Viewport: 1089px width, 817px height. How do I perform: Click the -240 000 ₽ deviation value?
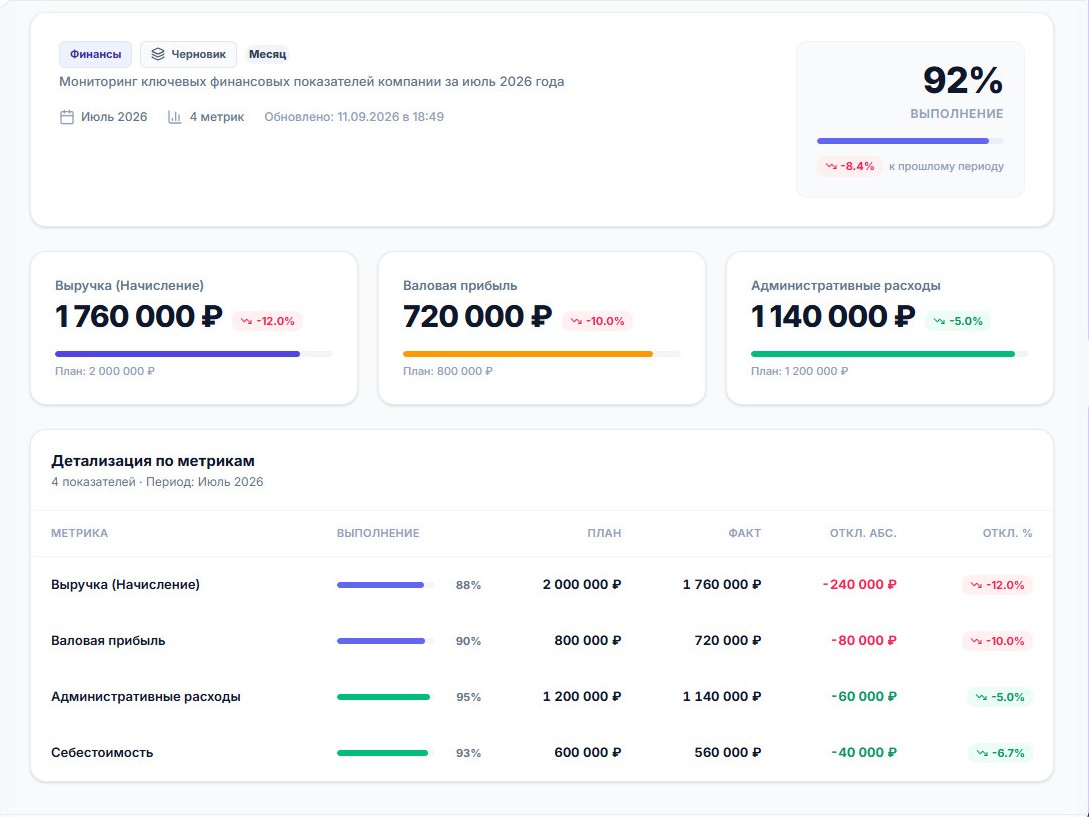[860, 585]
